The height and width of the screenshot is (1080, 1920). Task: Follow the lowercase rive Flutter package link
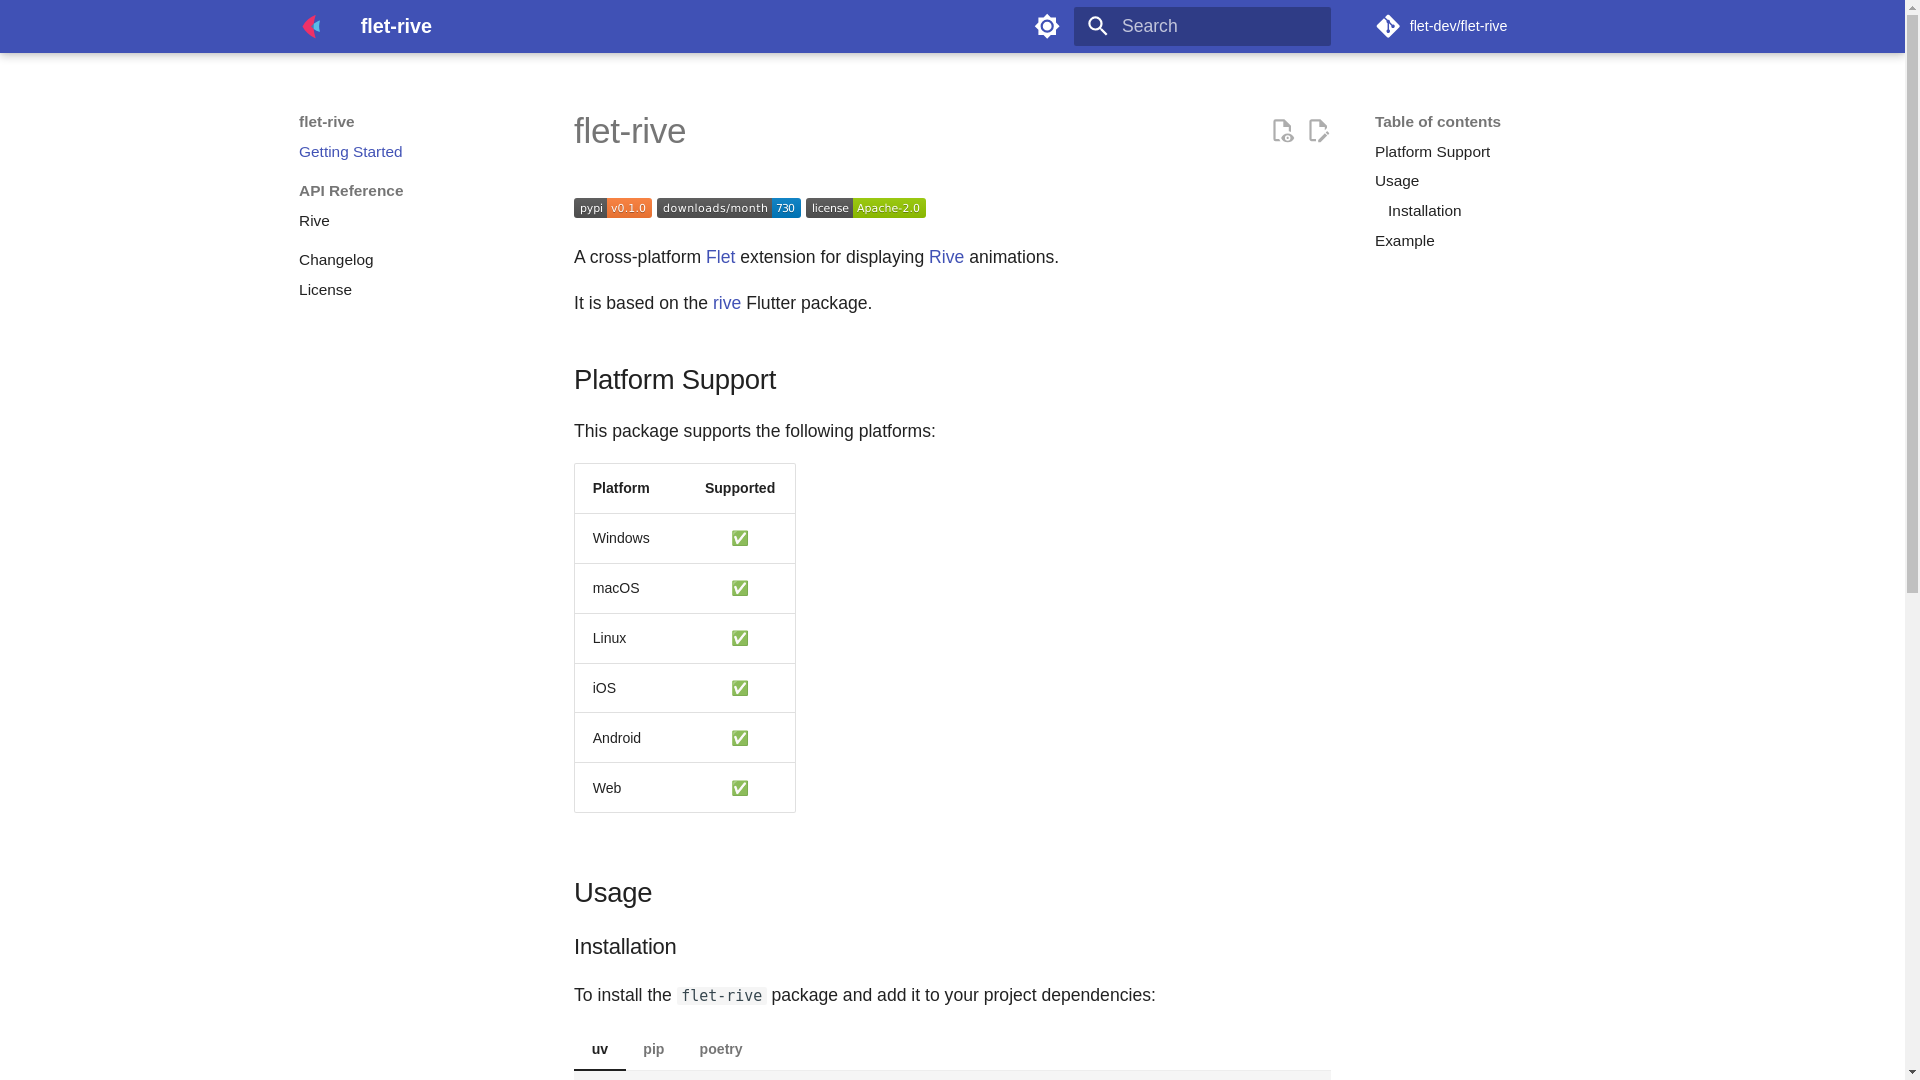(x=727, y=303)
